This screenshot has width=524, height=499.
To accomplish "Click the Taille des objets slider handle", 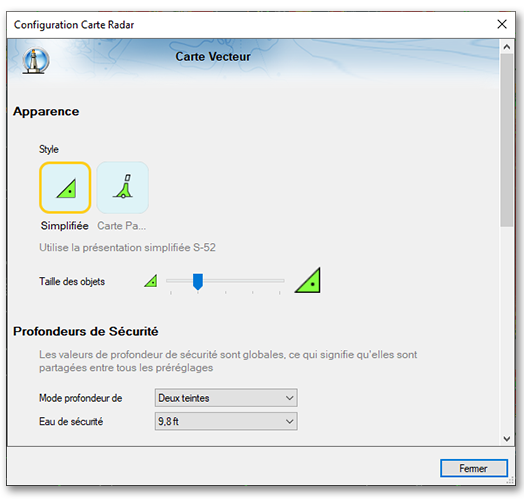I will pos(198,281).
